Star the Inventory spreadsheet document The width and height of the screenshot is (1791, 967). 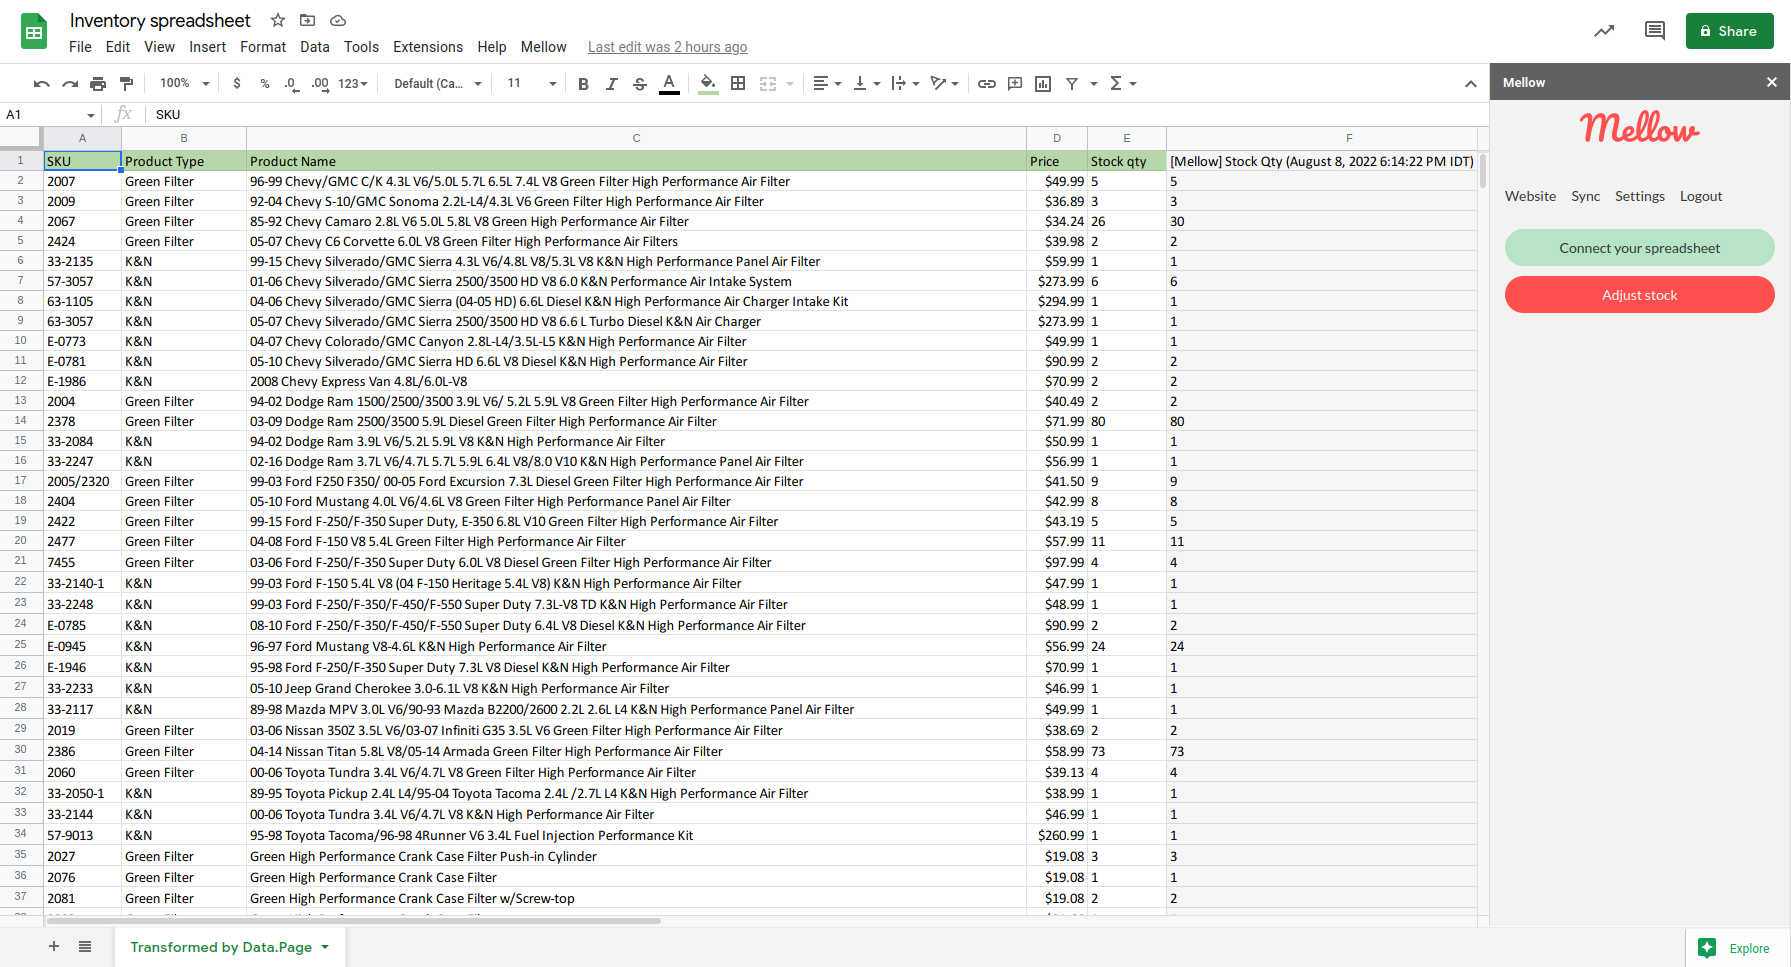click(278, 20)
